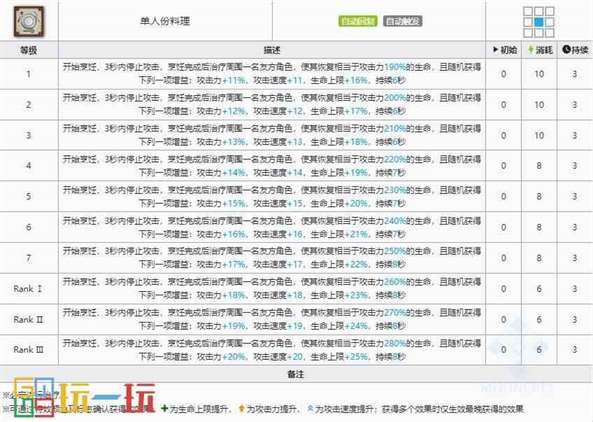
Task: Select level 5 cell
Action: click(x=29, y=196)
